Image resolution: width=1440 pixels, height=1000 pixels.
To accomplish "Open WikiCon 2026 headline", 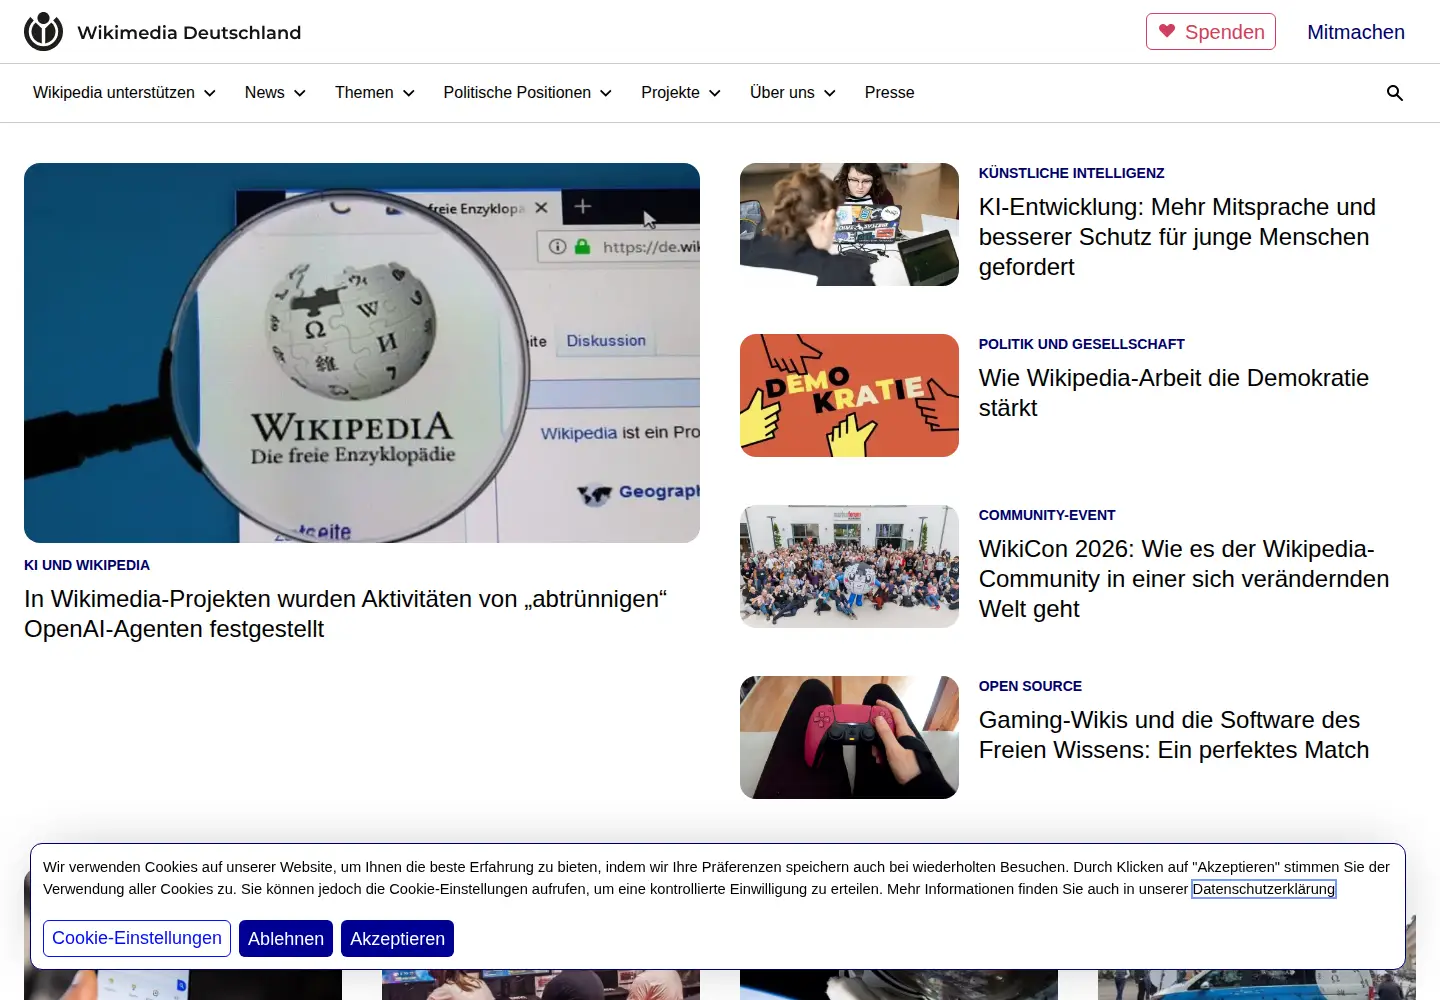I will click(x=1184, y=579).
